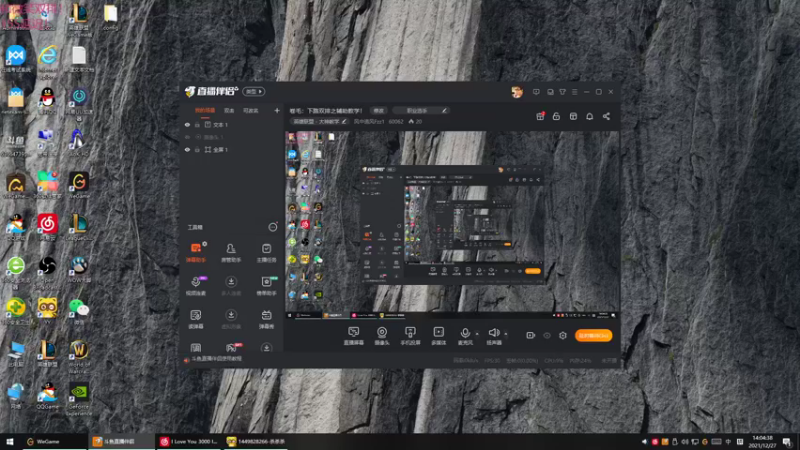
Task: Lock the 文本 1 source
Action: point(197,125)
